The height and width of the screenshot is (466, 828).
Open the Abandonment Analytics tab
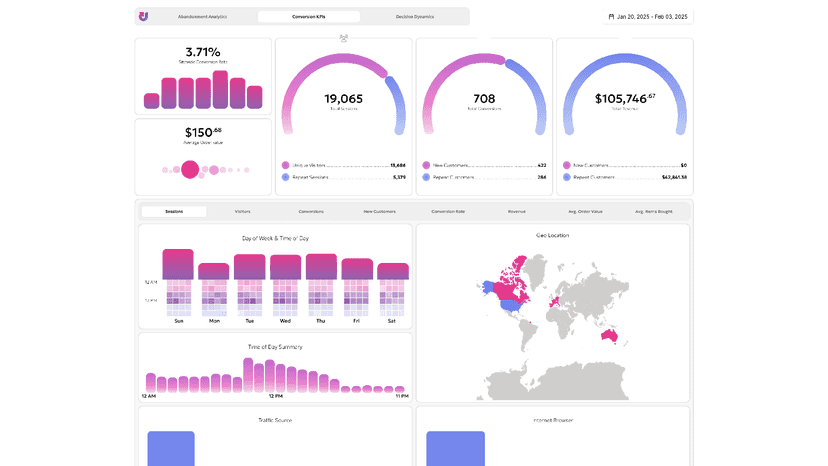[x=202, y=17]
